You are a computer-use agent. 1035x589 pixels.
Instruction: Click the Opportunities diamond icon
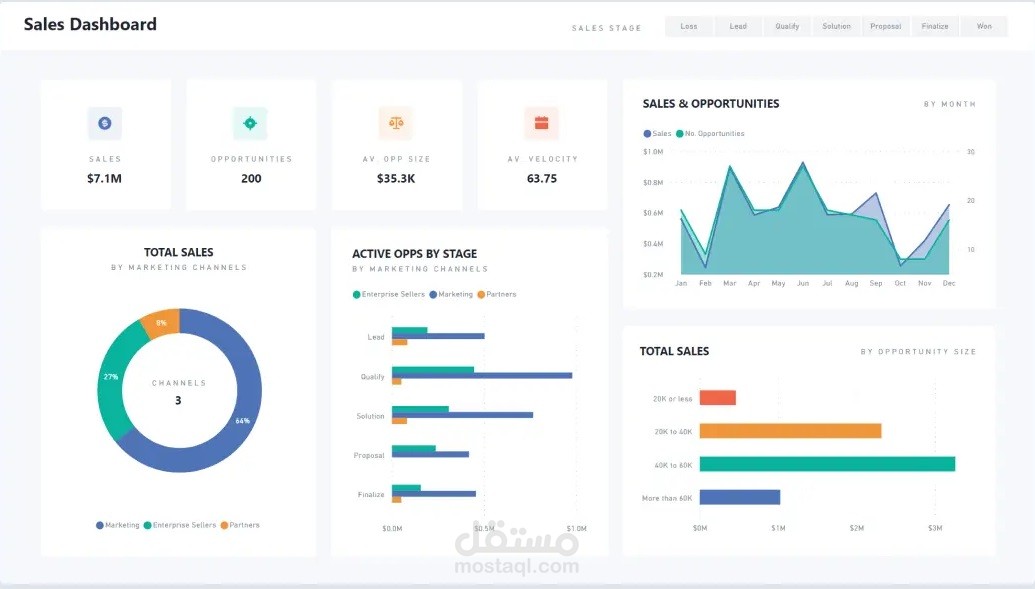click(x=251, y=123)
